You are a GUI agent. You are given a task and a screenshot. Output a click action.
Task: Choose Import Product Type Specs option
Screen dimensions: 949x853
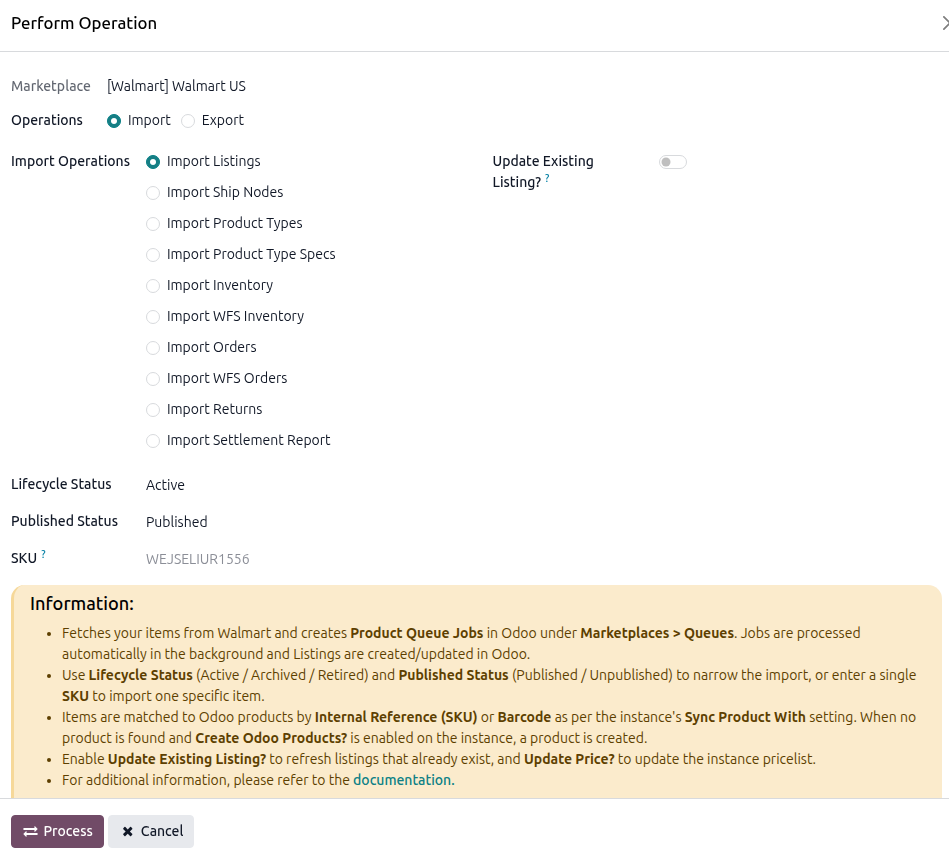tap(153, 255)
